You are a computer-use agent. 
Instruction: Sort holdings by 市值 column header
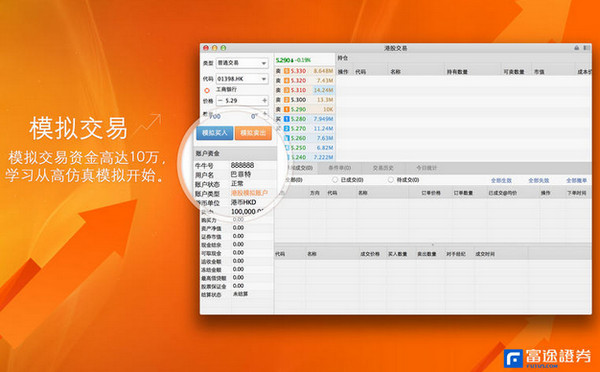click(539, 72)
